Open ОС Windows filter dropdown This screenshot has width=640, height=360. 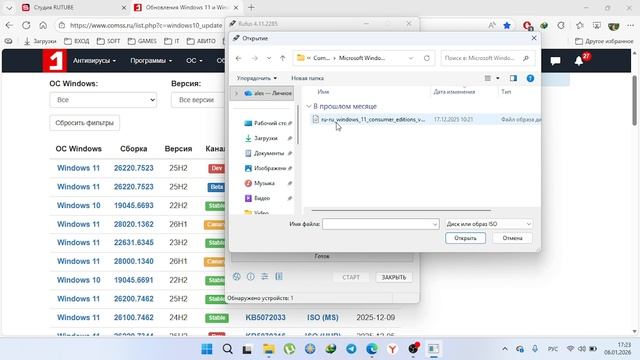(103, 100)
